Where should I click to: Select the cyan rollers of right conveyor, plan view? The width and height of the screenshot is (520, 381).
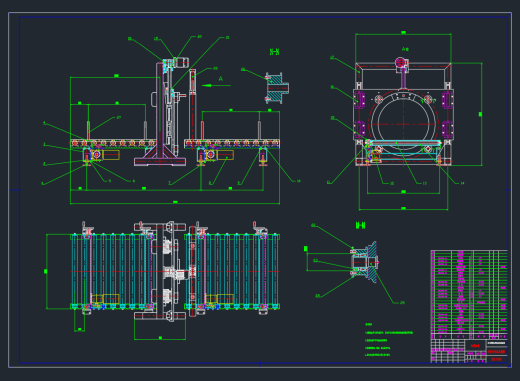coord(232,271)
